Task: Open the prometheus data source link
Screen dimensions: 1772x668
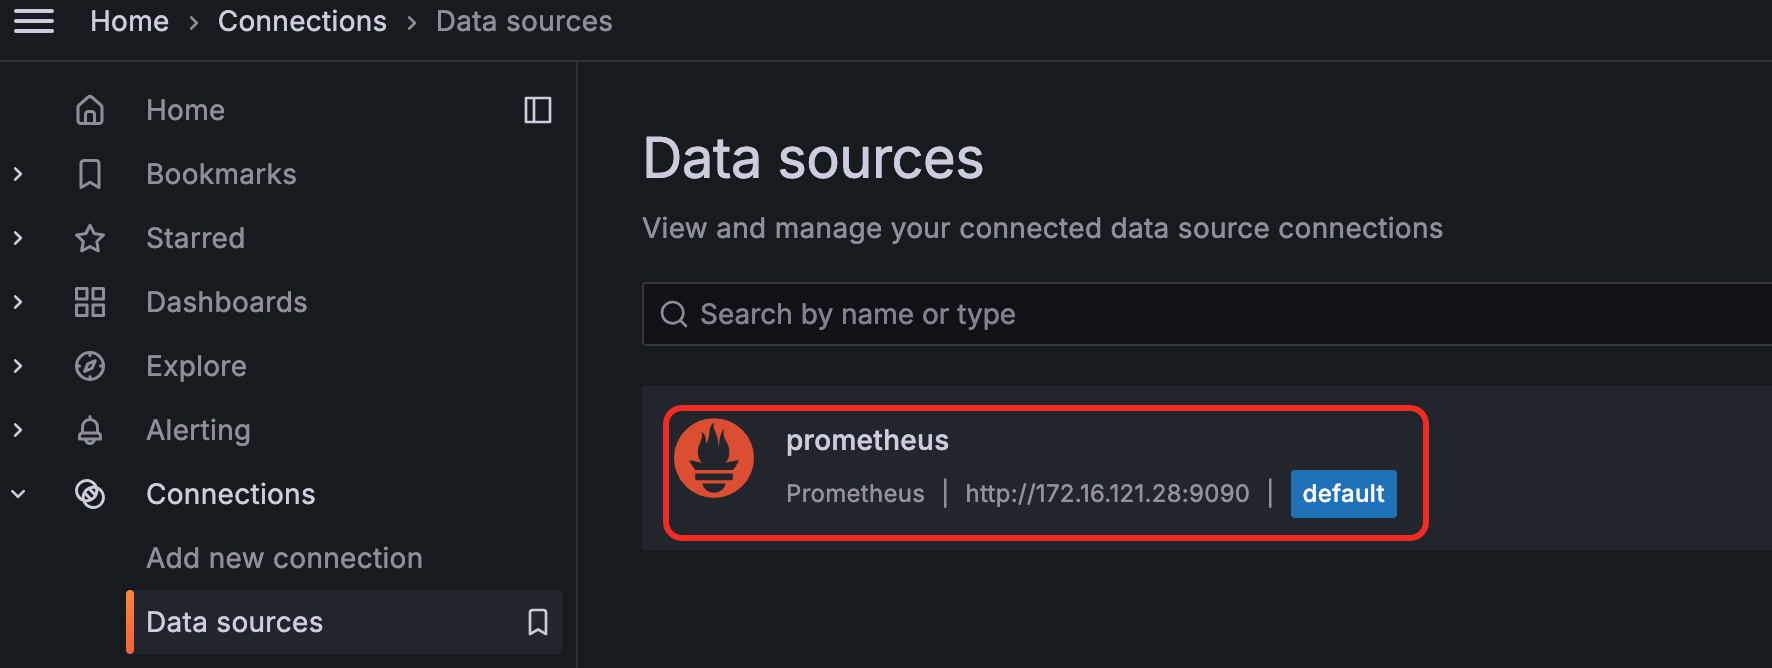Action: 867,441
